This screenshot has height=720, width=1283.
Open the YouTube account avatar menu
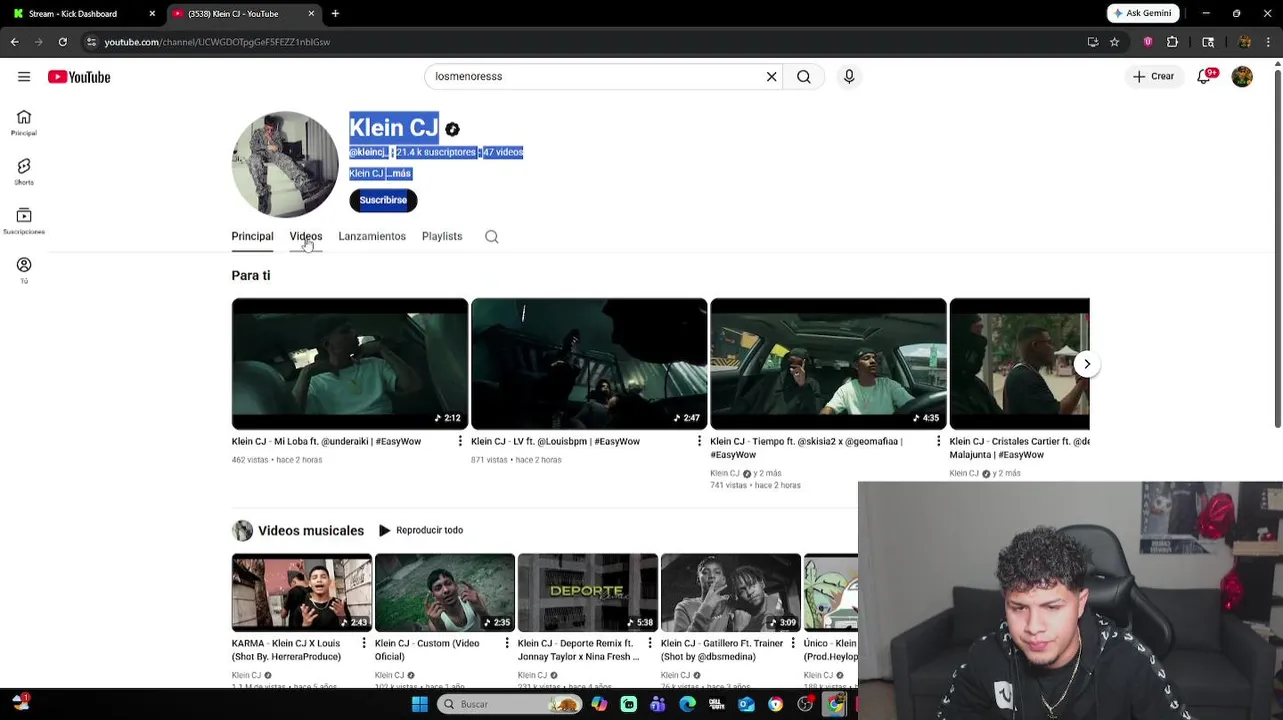[x=1242, y=77]
